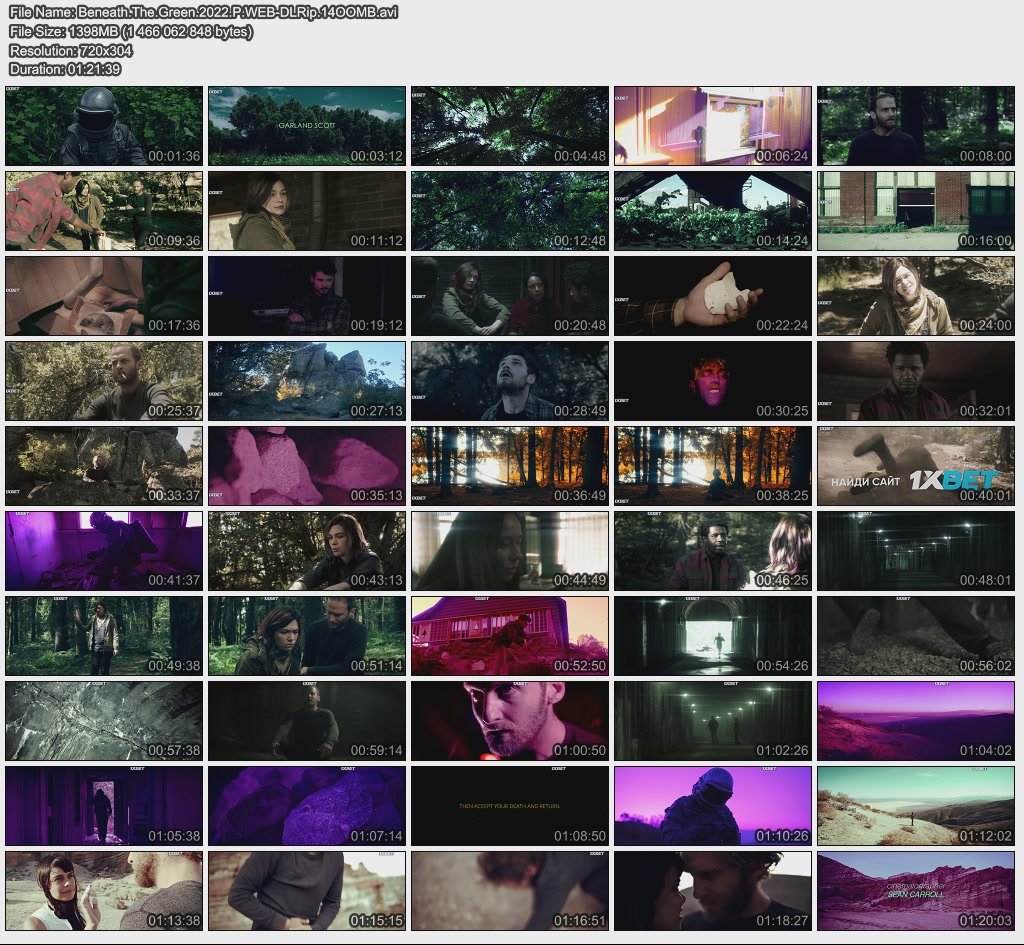Select the purple sunset landscape at 01:04:02
Viewport: 1024px width, 945px height.
916,721
